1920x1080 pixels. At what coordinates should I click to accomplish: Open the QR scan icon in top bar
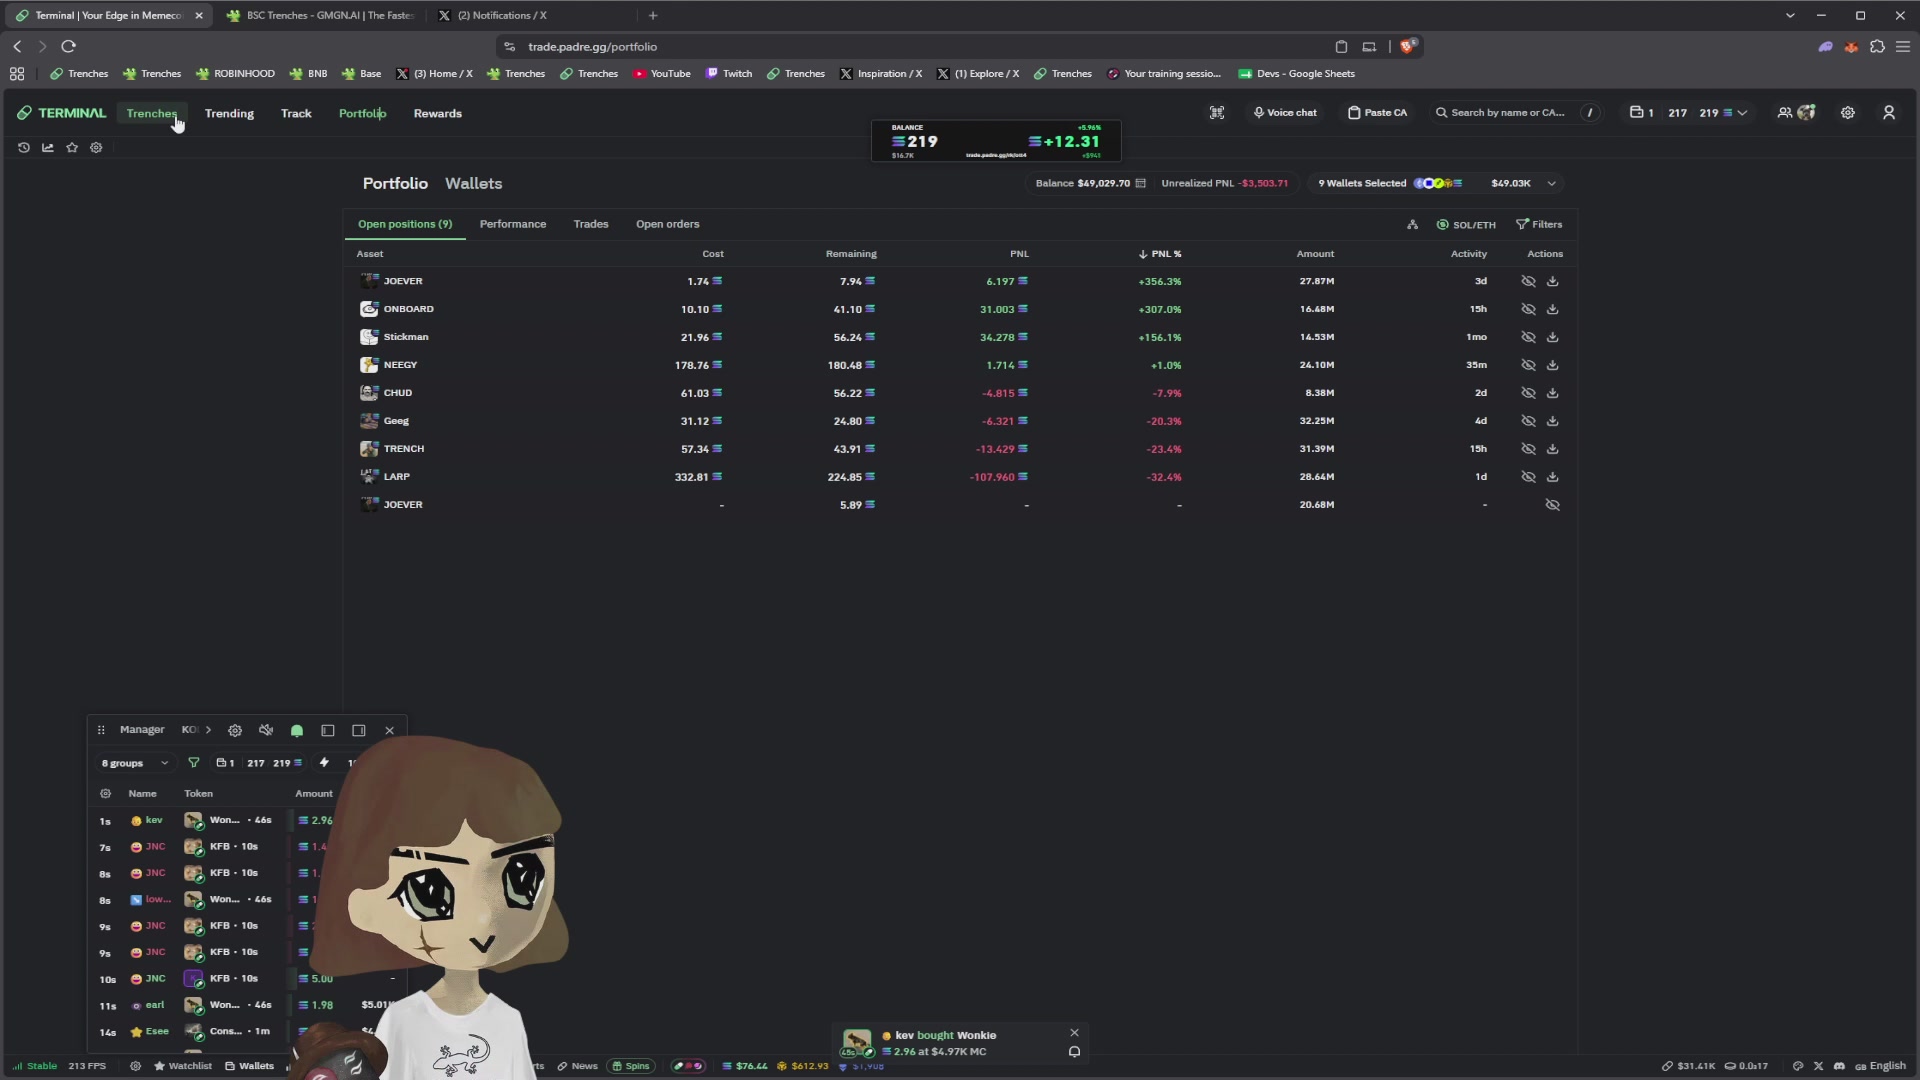coord(1217,113)
